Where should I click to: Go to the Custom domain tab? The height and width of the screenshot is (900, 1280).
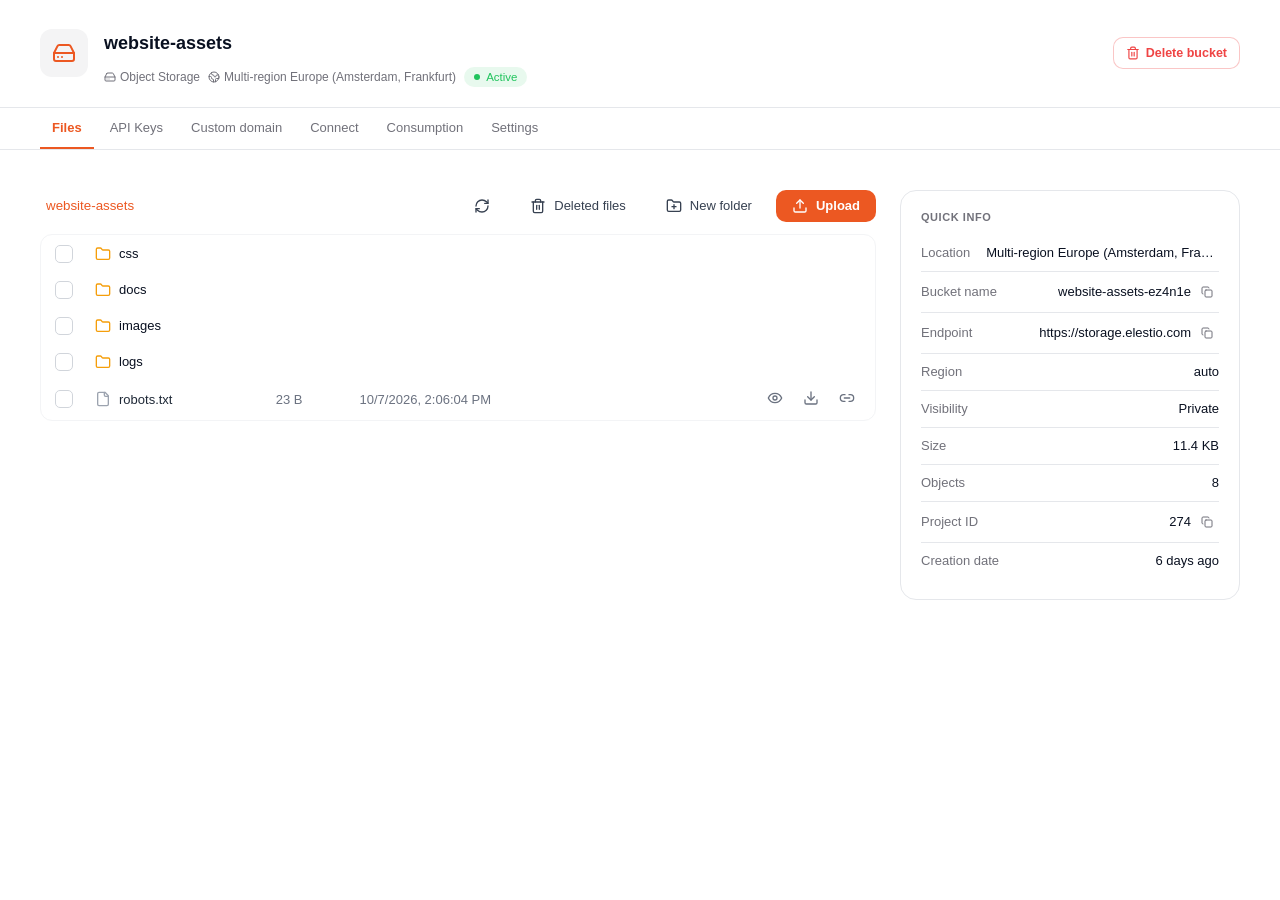pyautogui.click(x=236, y=128)
